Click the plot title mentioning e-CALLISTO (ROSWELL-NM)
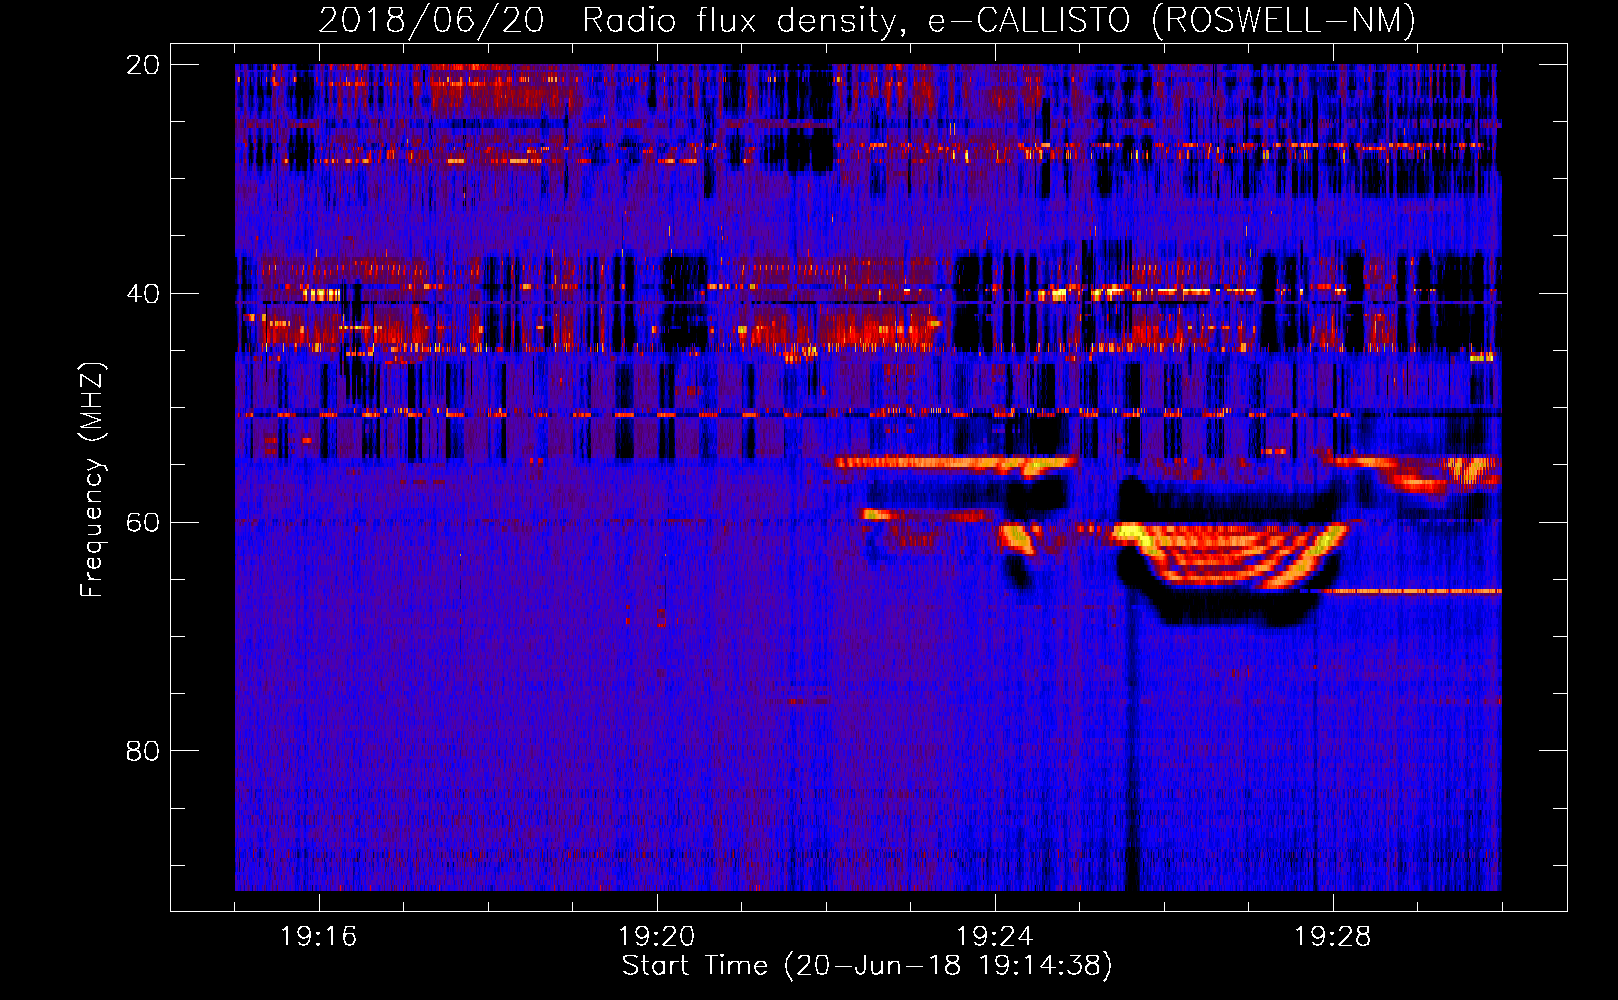The image size is (1618, 1000). point(867,20)
